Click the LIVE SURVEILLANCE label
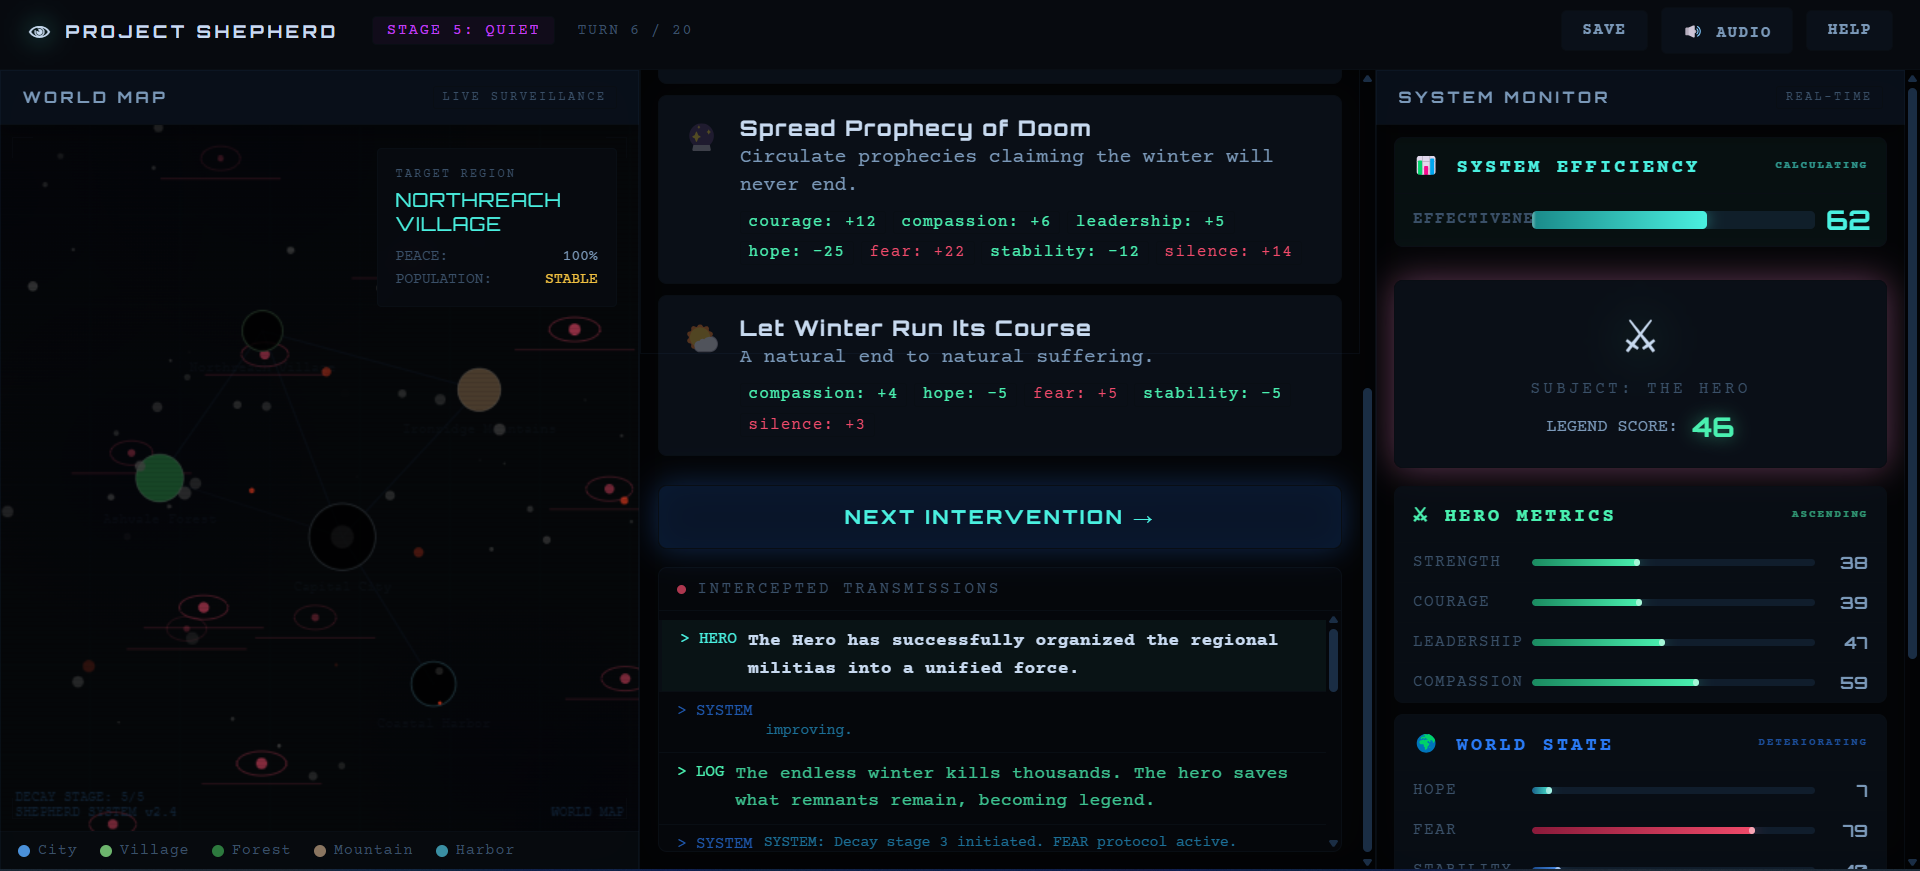Image resolution: width=1920 pixels, height=871 pixels. (524, 97)
